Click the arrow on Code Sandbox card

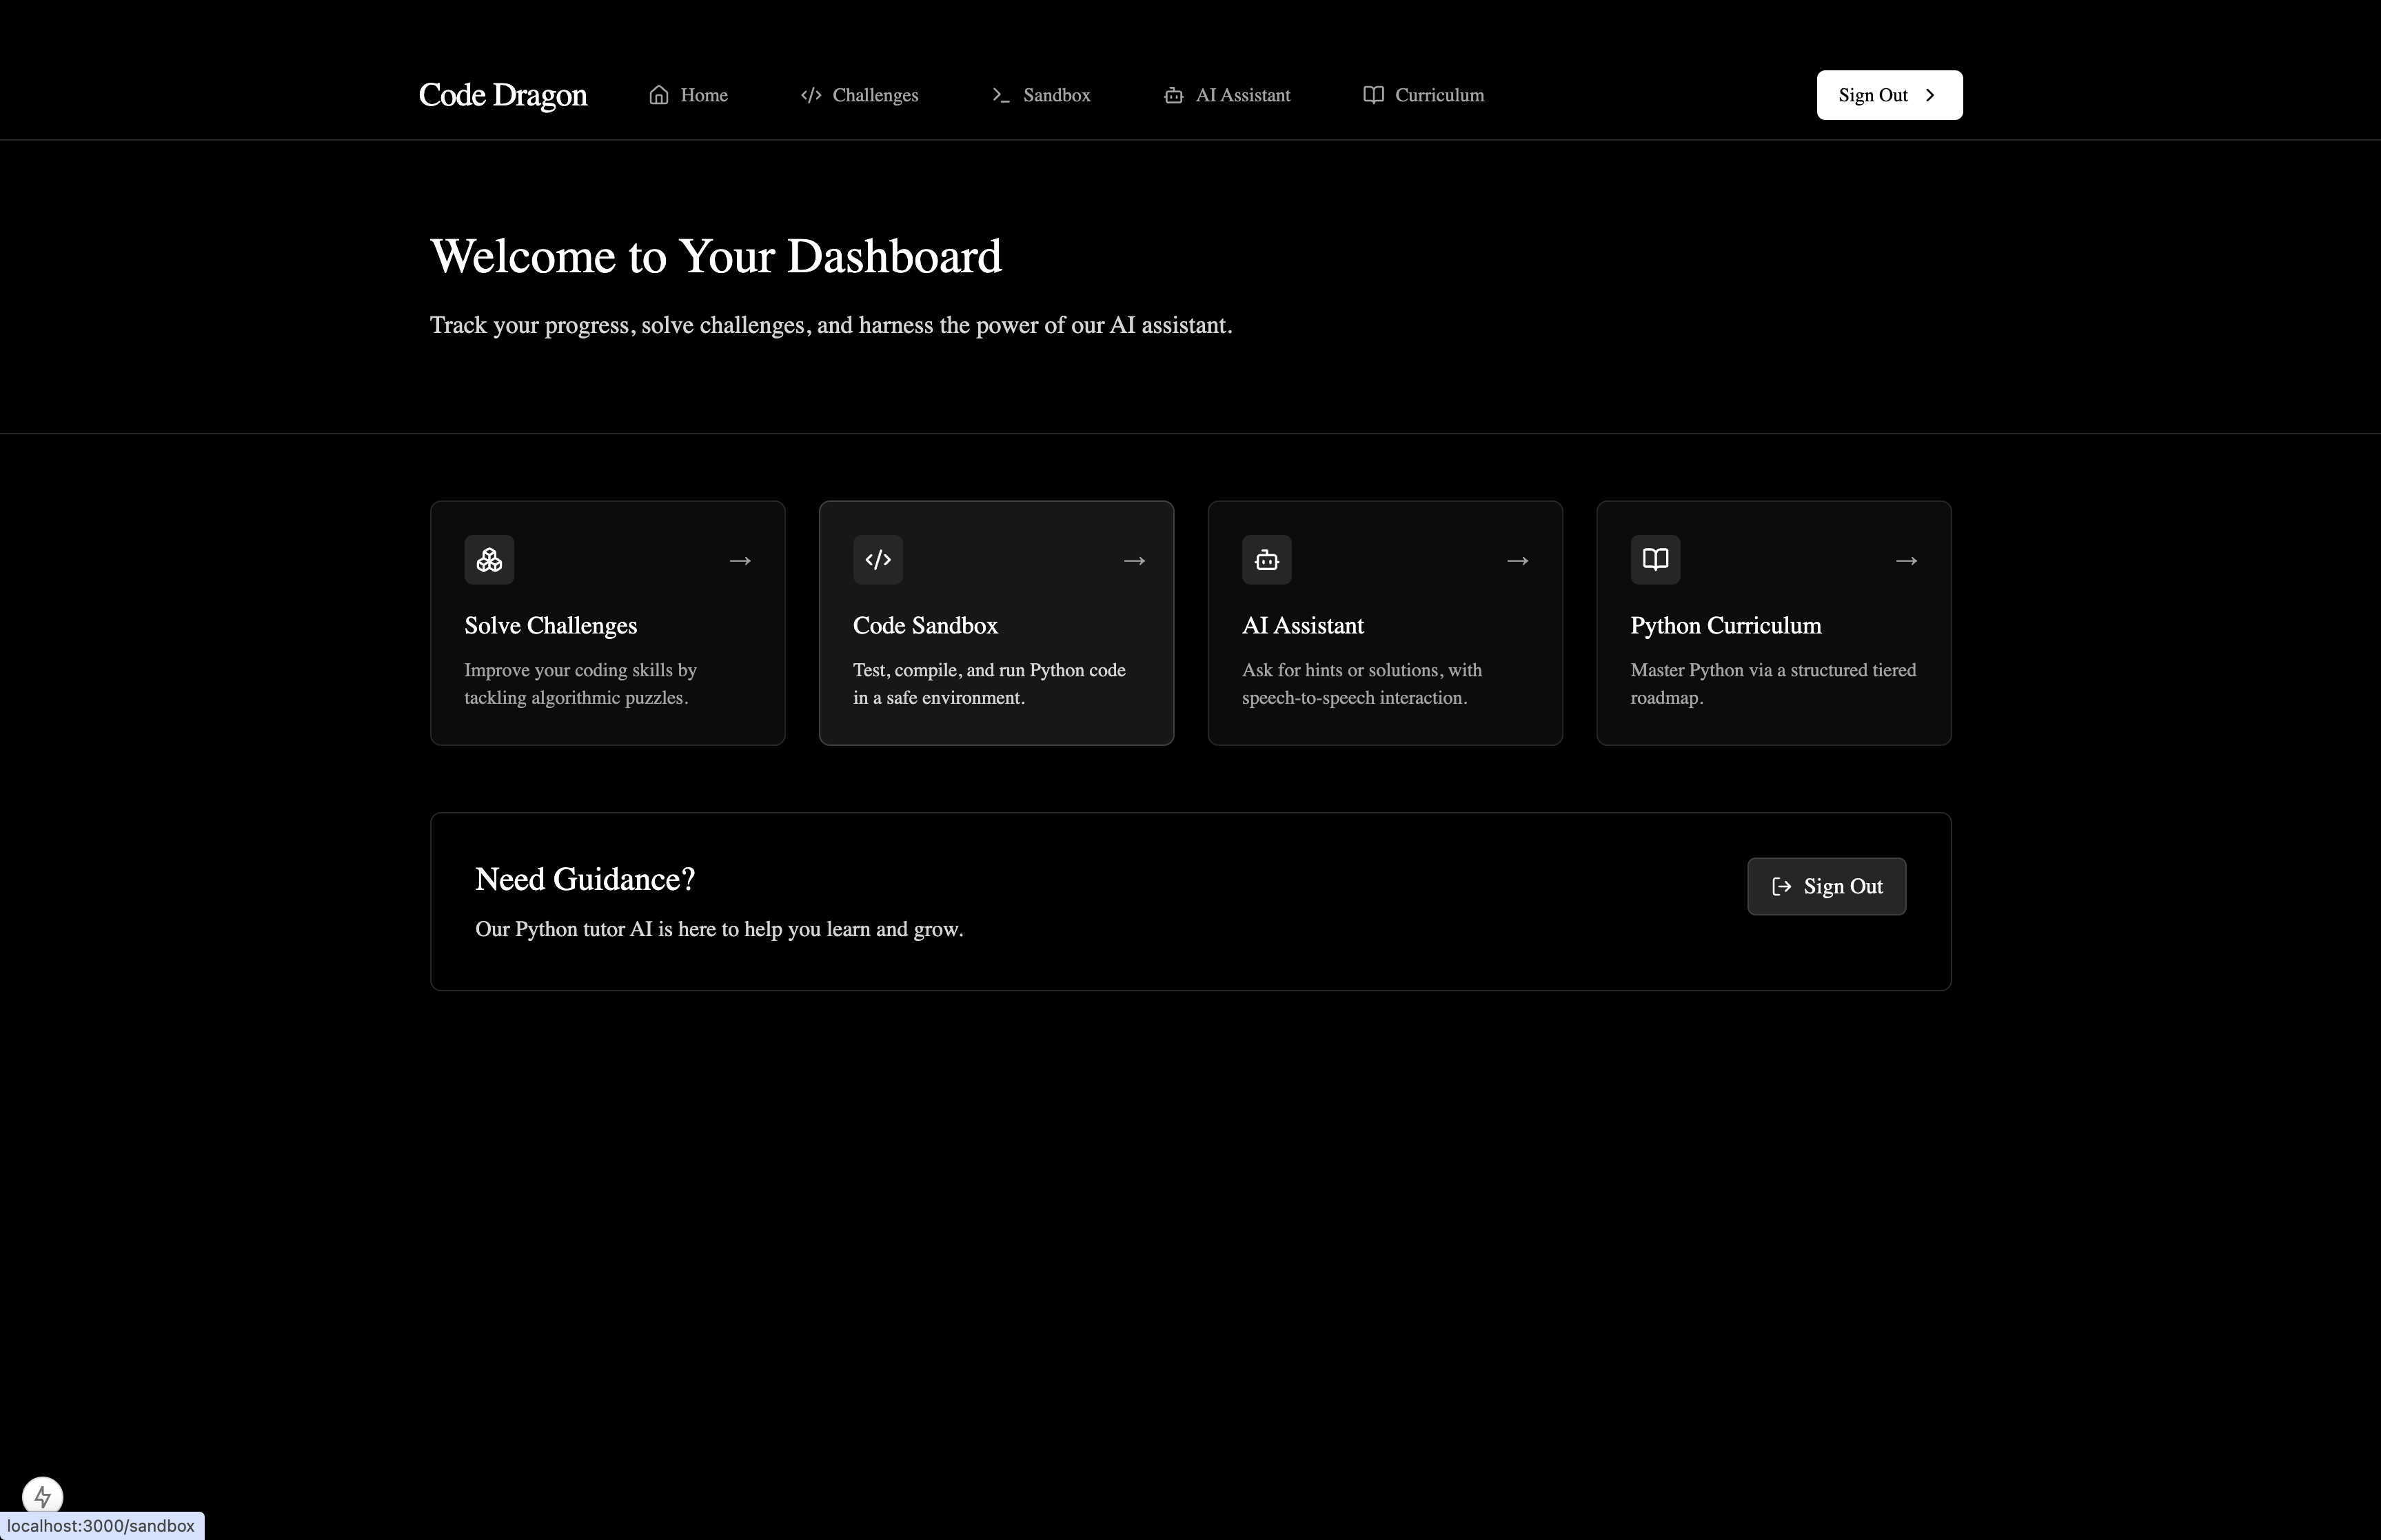pos(1134,561)
